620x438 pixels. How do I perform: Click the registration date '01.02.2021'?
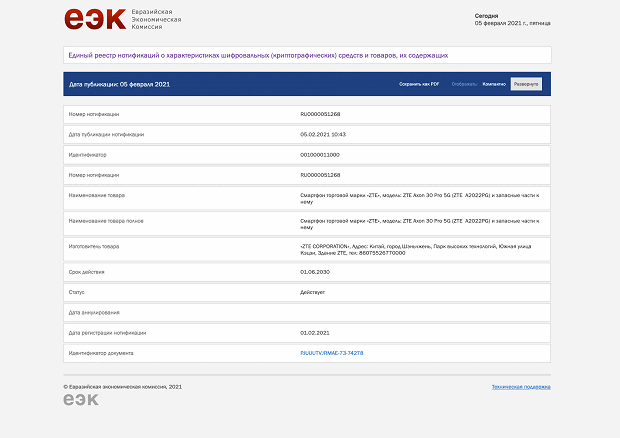(x=315, y=333)
